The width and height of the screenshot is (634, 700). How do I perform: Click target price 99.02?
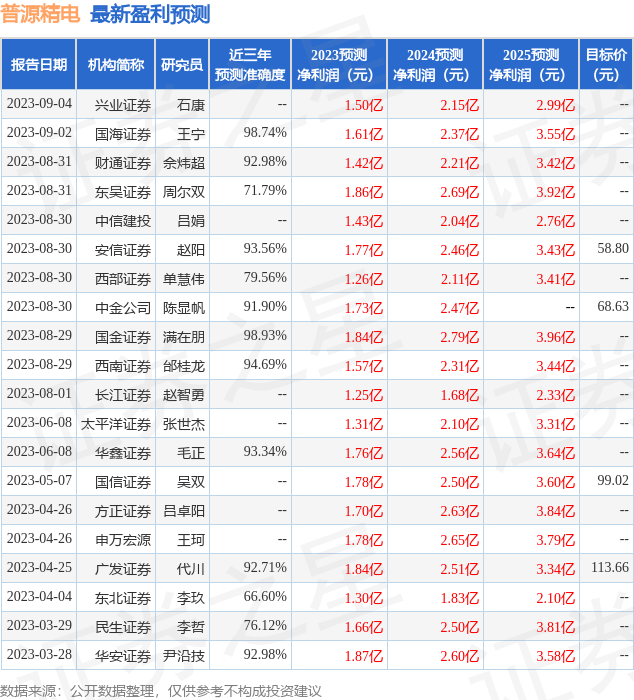[613, 480]
